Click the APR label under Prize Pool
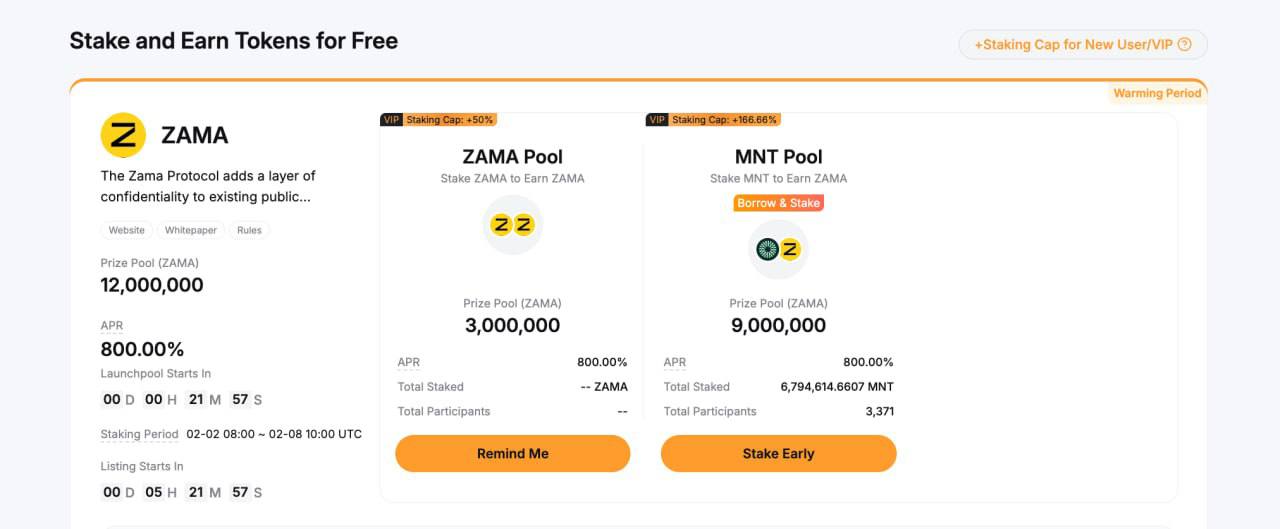Screen dimensions: 1280x529 click(112, 326)
